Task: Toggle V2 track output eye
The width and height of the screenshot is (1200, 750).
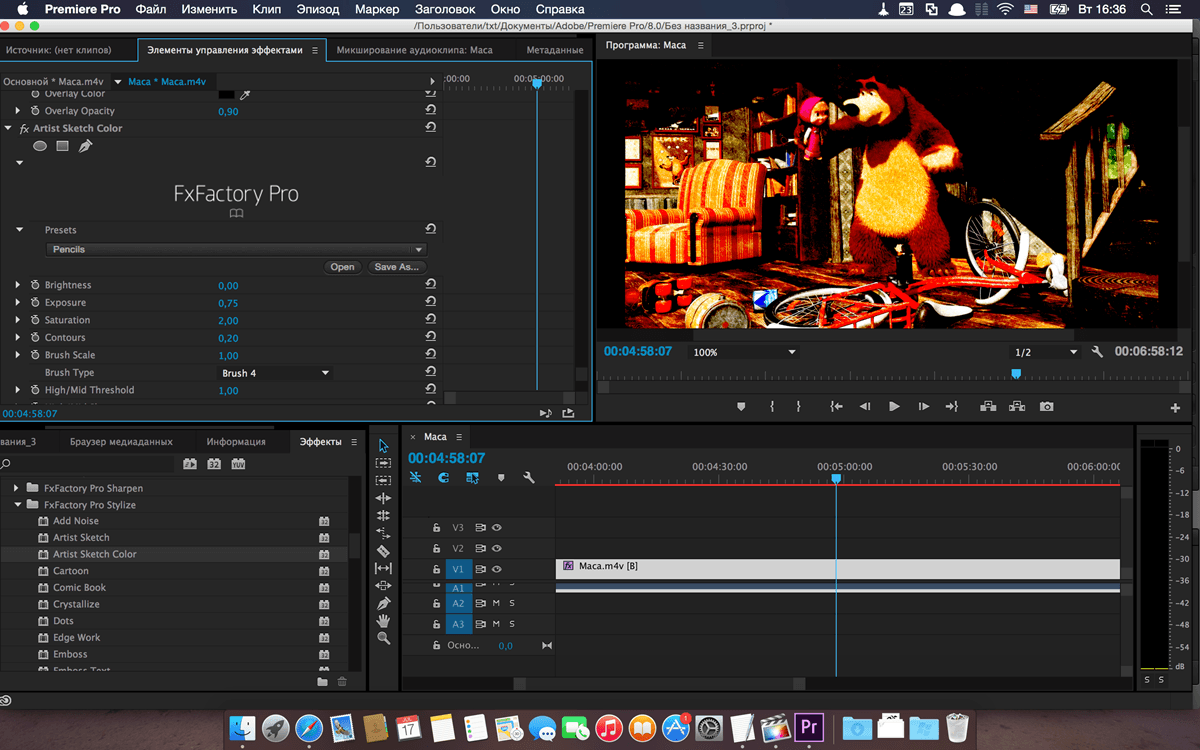Action: click(x=496, y=548)
